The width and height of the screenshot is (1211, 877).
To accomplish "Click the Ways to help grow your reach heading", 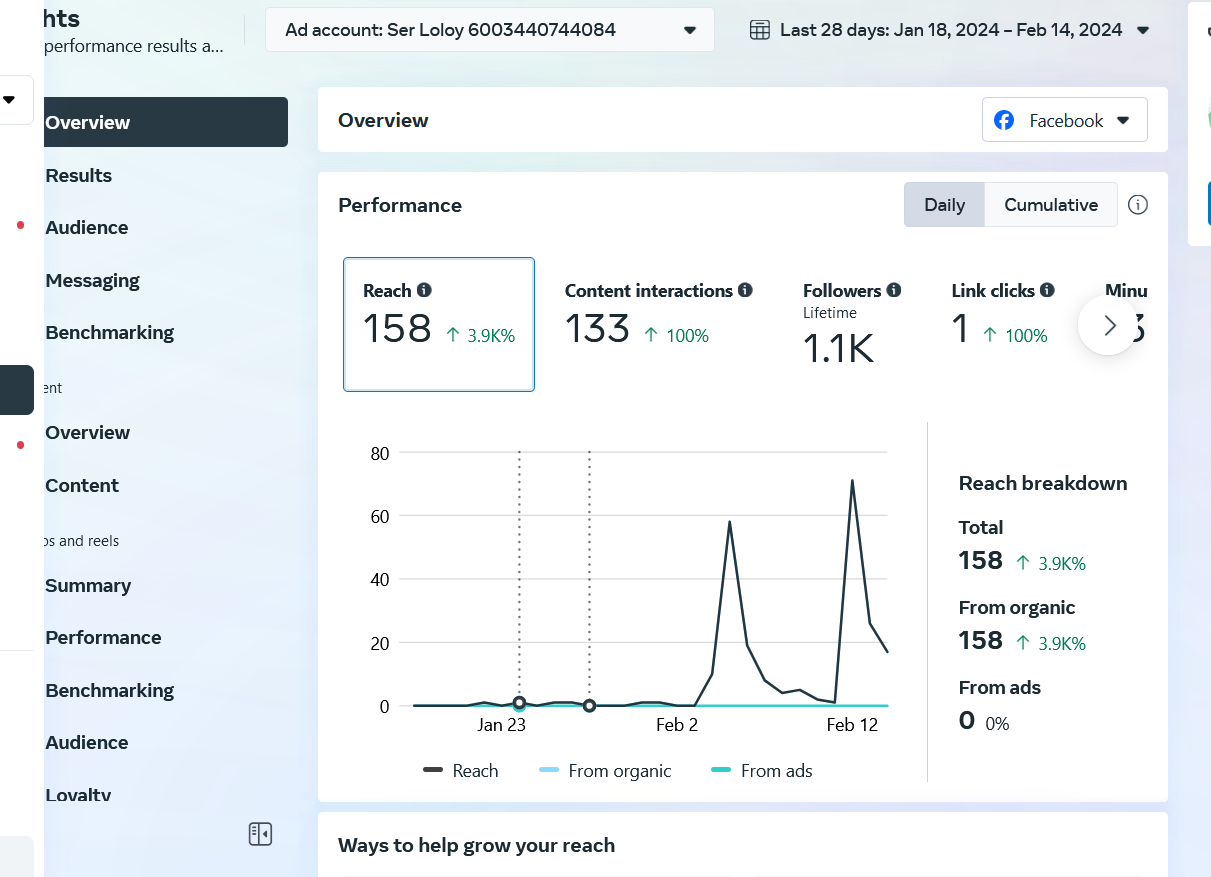I will click(476, 845).
